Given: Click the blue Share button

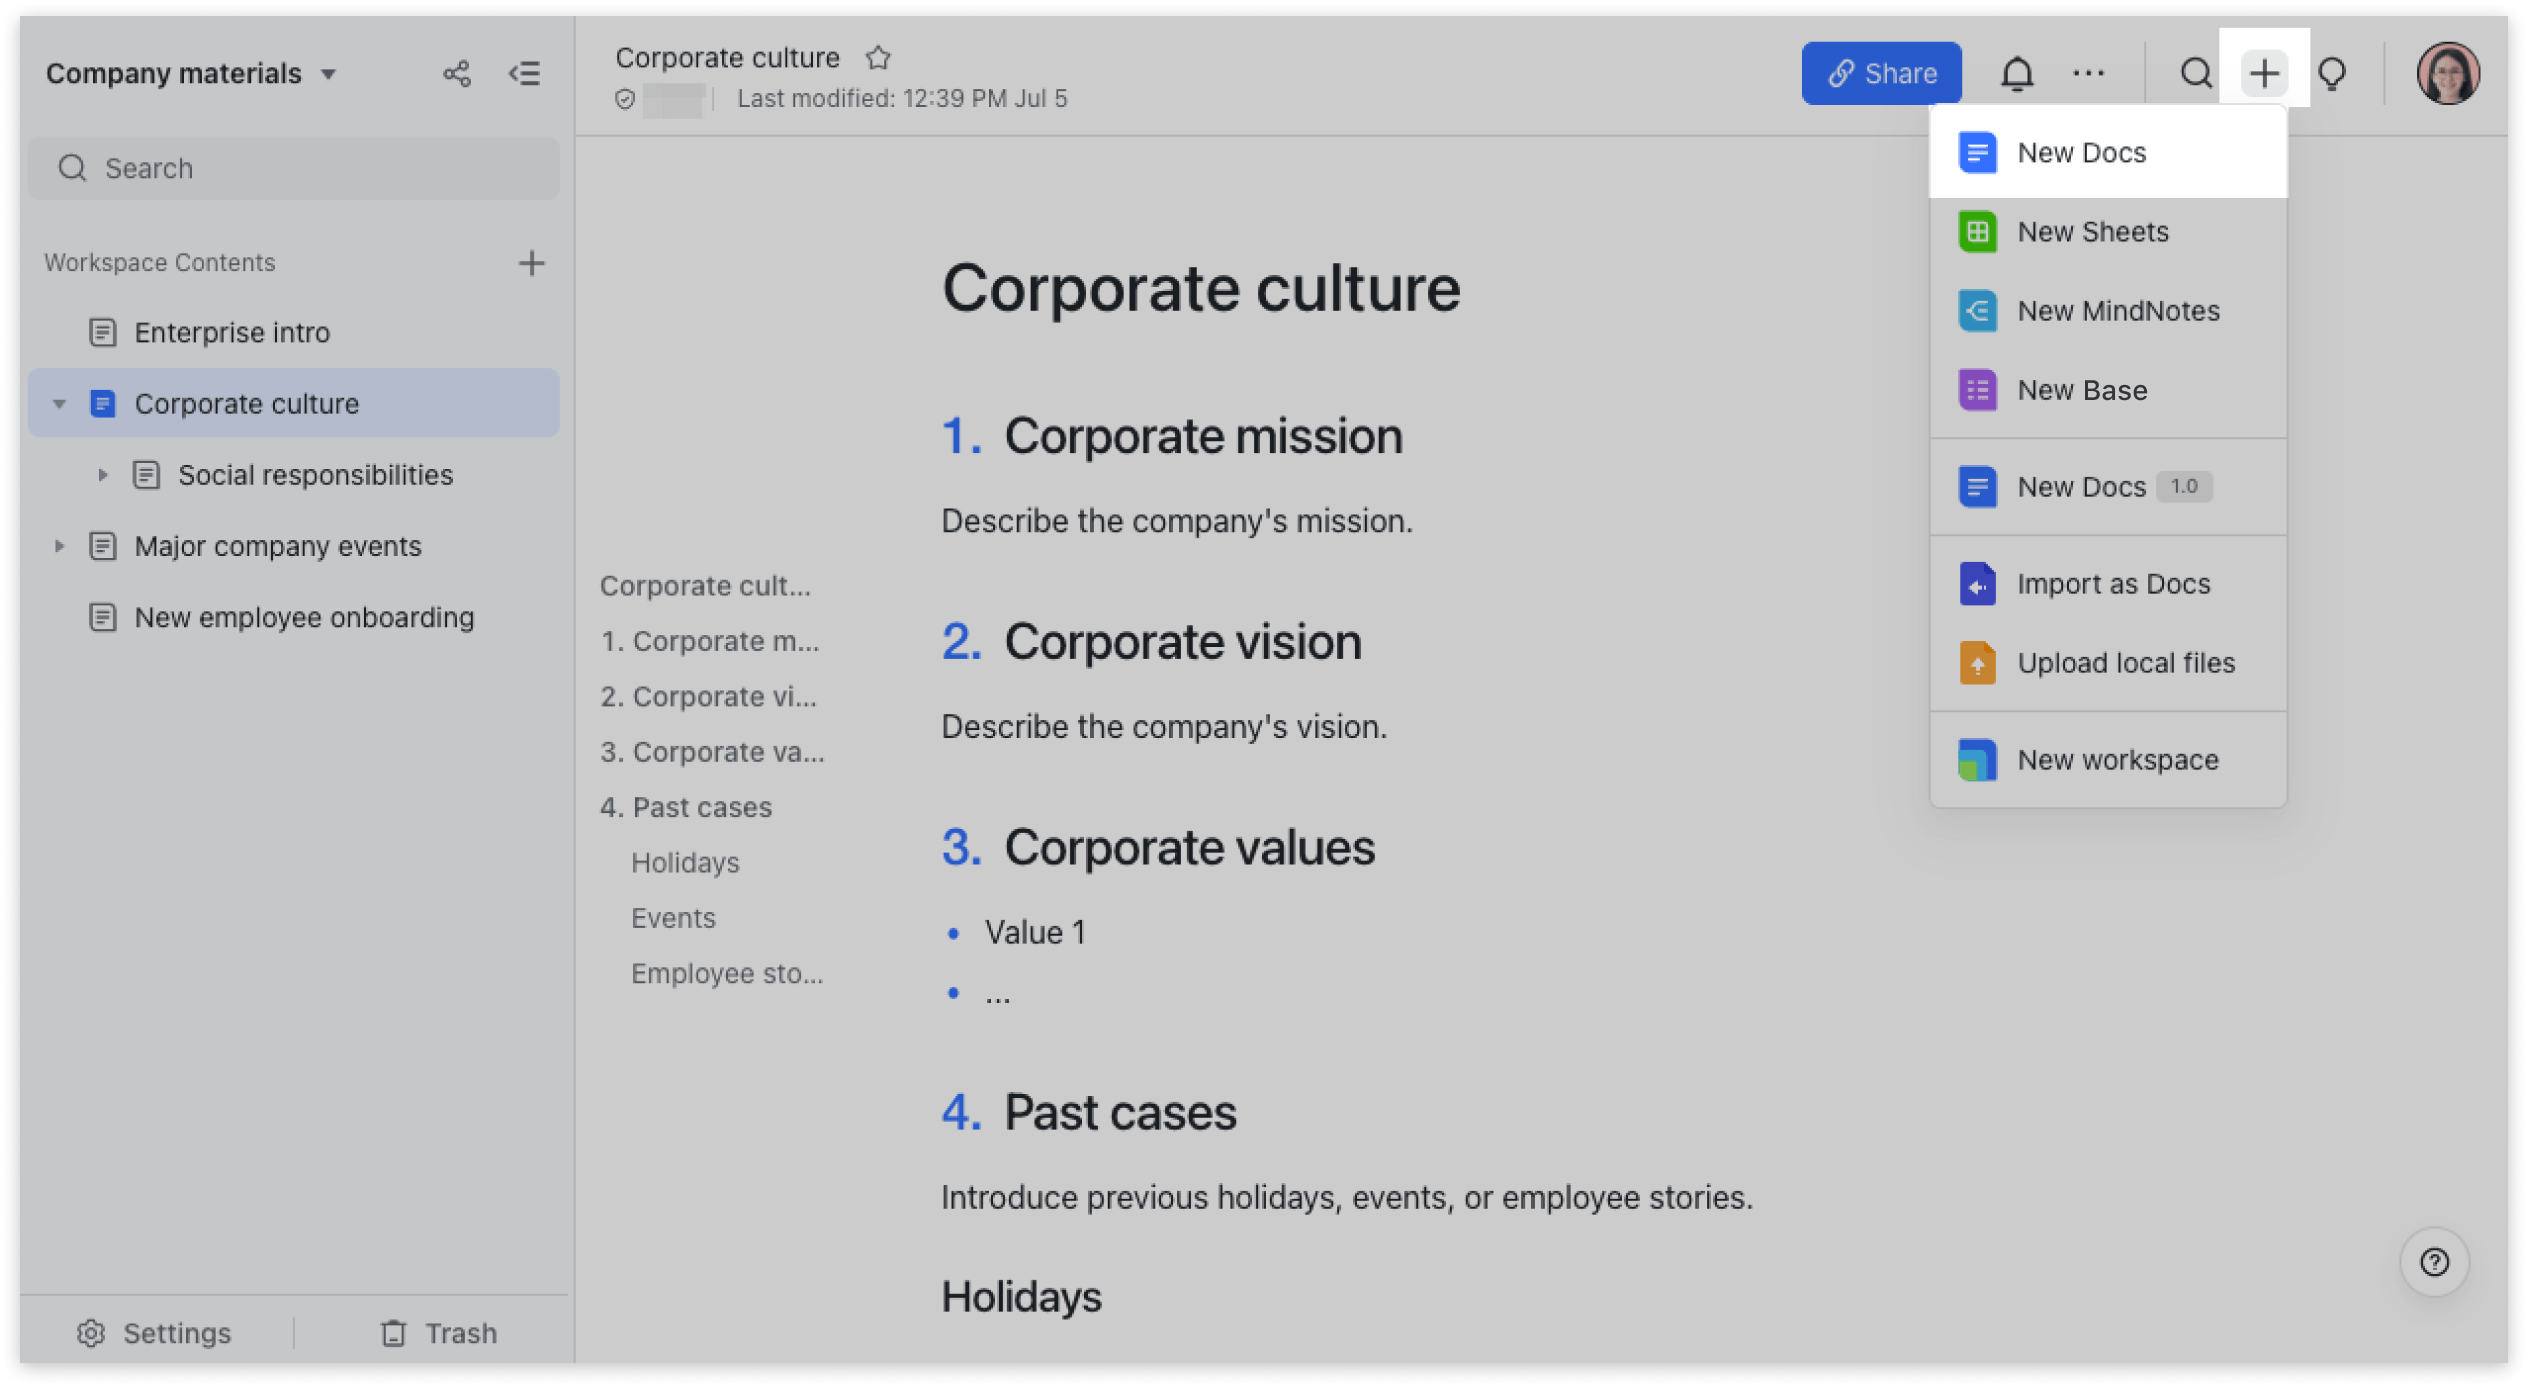Looking at the screenshot, I should 1881,74.
